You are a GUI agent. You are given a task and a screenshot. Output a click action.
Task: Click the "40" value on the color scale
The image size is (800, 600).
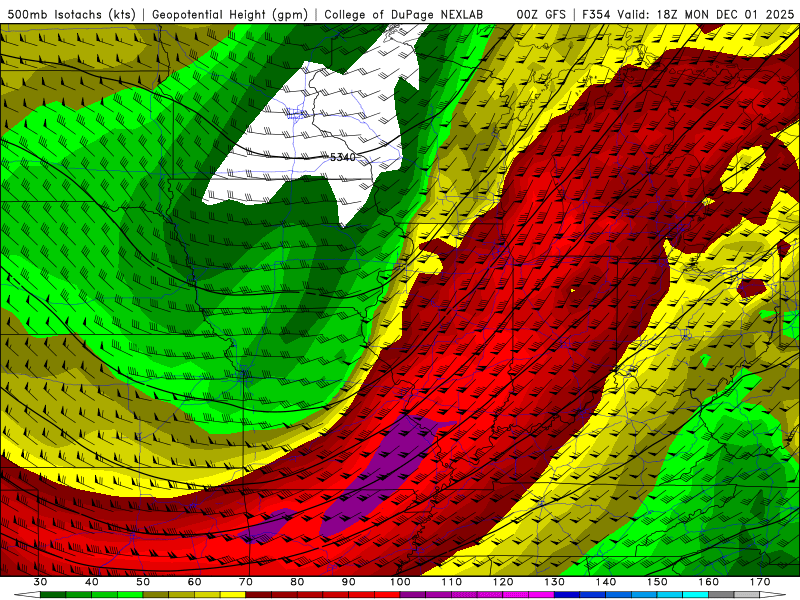click(x=92, y=582)
